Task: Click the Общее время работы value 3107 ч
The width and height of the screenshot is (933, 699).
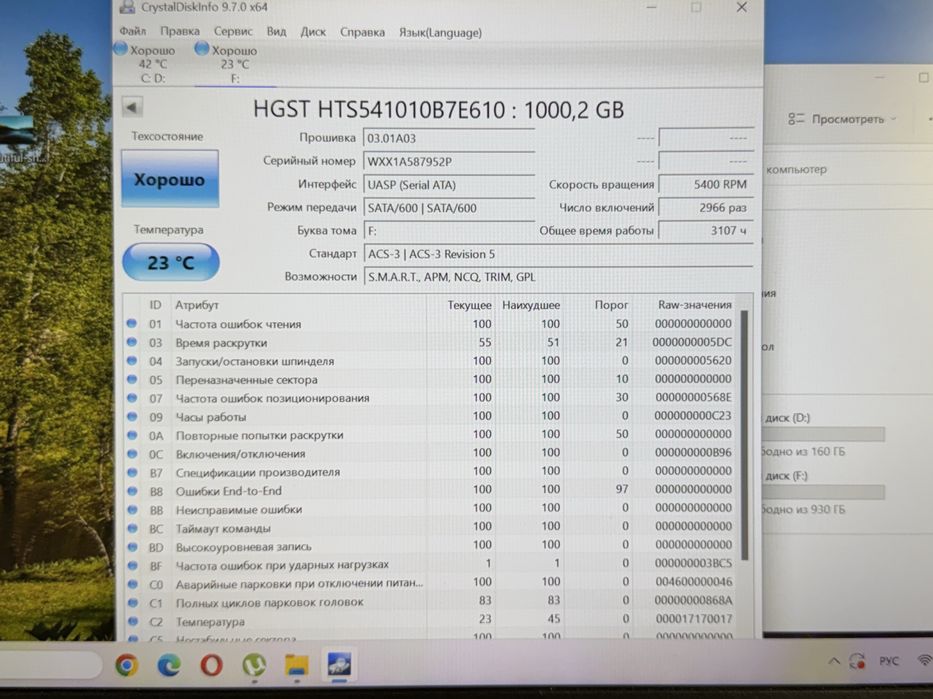Action: pyautogui.click(x=706, y=230)
